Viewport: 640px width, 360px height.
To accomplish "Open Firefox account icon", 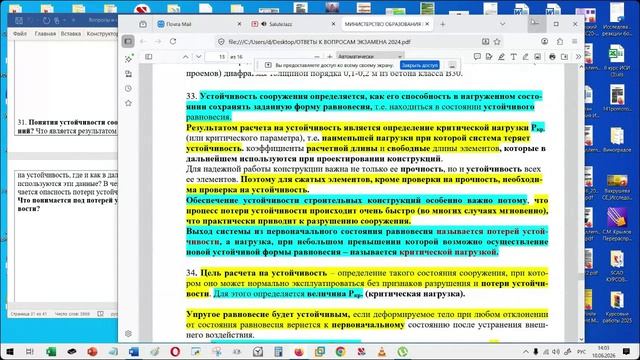I will (544, 41).
